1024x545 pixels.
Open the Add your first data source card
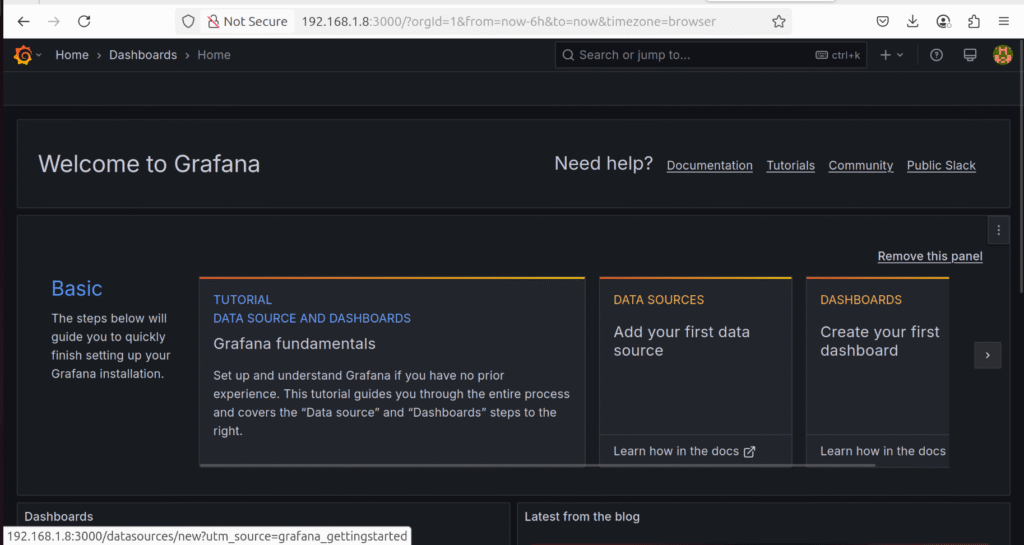pyautogui.click(x=696, y=371)
